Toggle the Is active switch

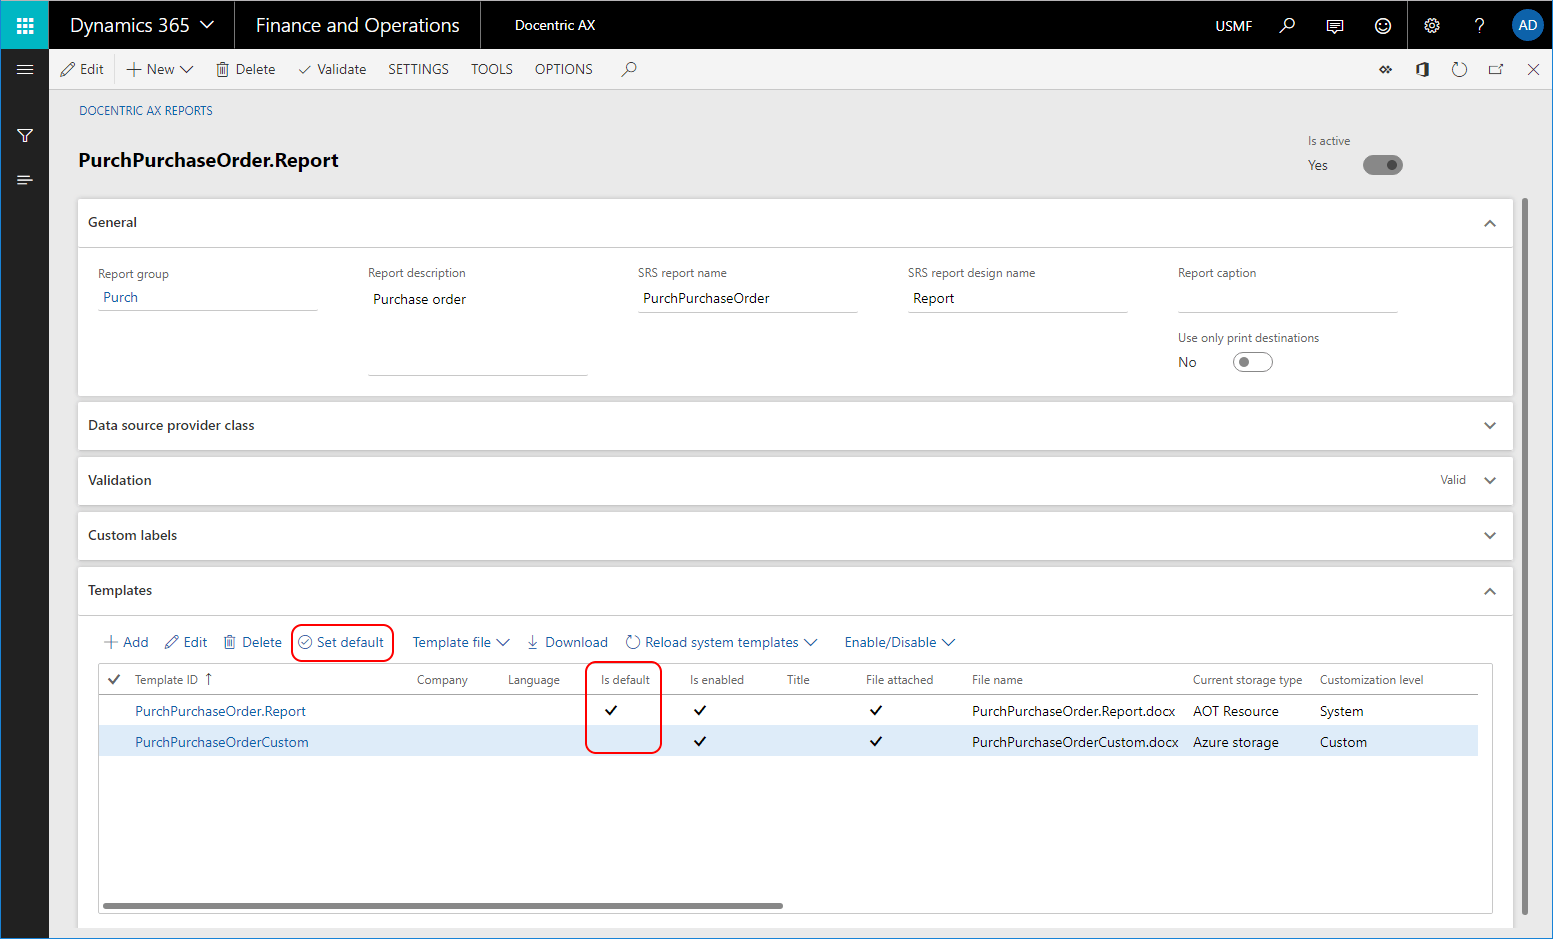1382,165
